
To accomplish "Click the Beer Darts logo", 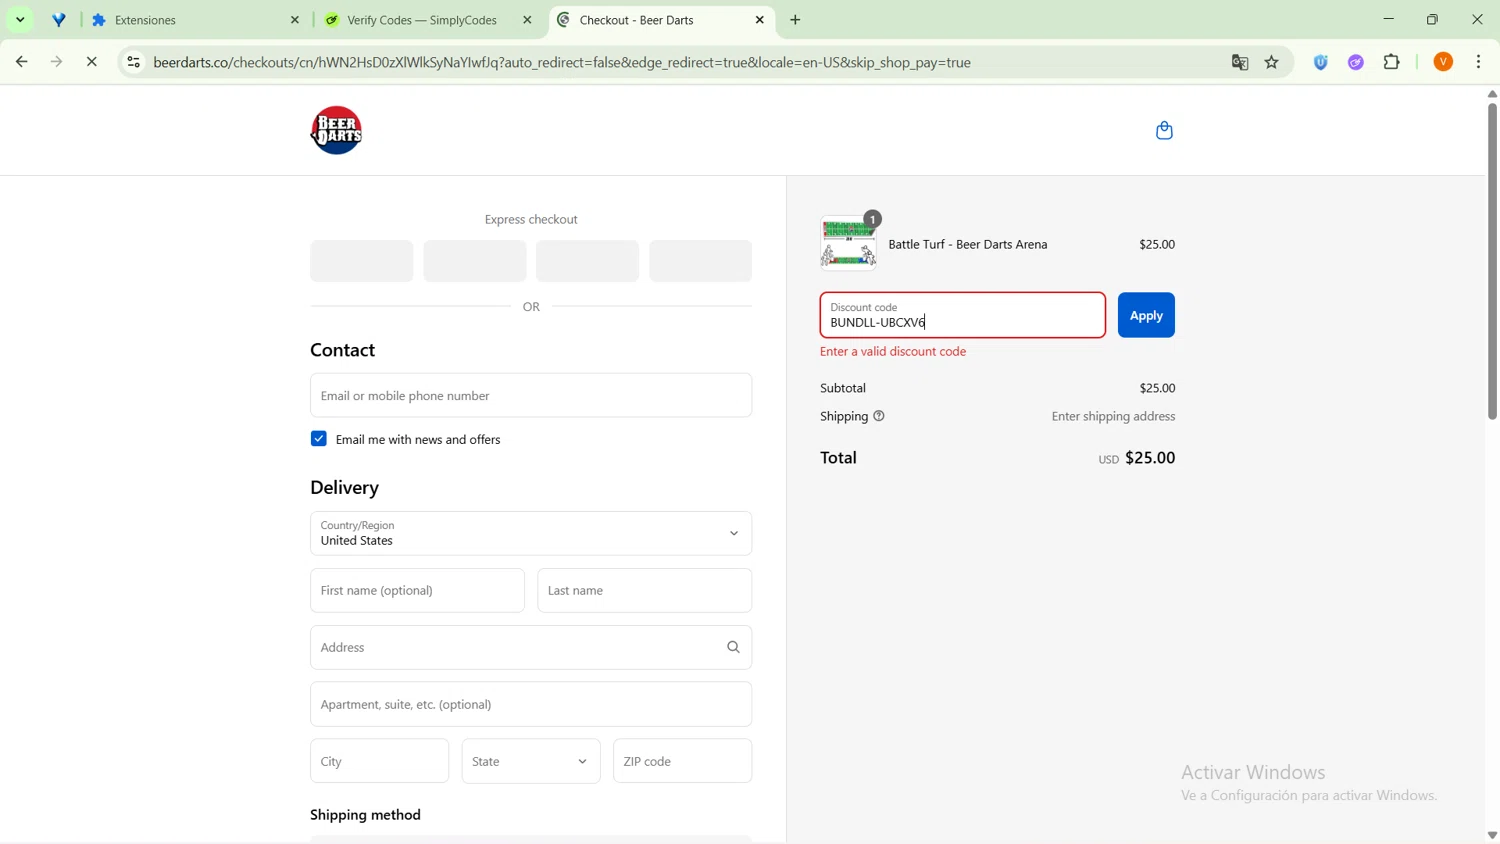I will 337,130.
